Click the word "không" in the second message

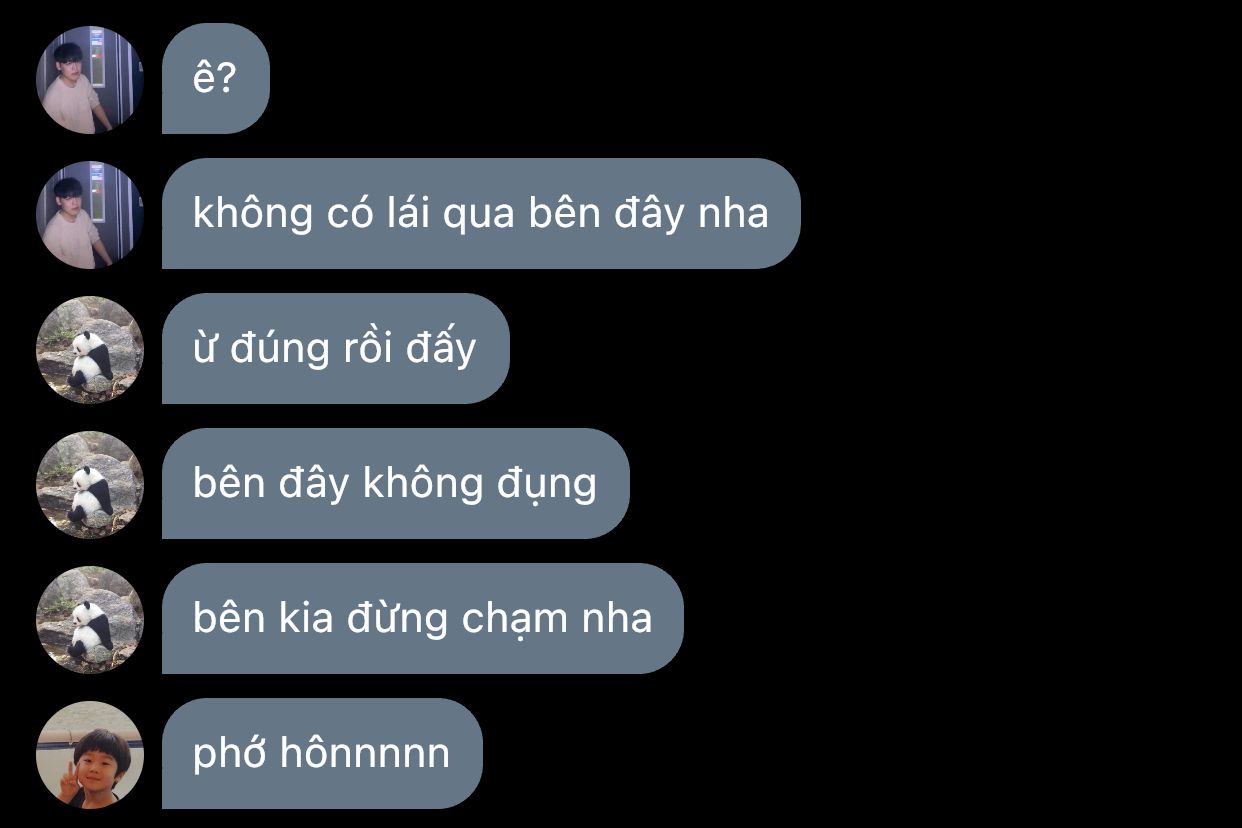253,215
